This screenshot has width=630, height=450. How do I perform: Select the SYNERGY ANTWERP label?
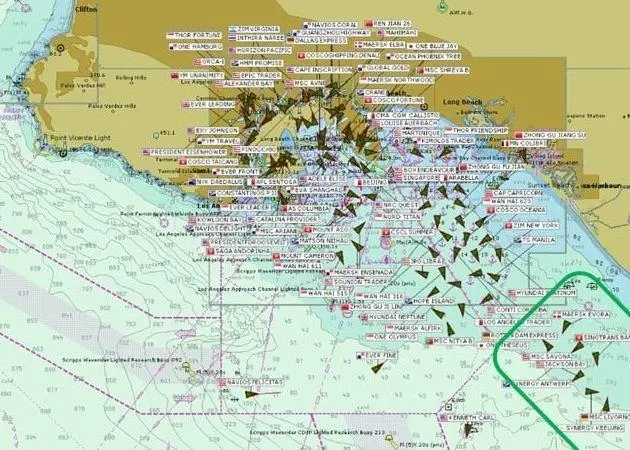click(x=537, y=384)
